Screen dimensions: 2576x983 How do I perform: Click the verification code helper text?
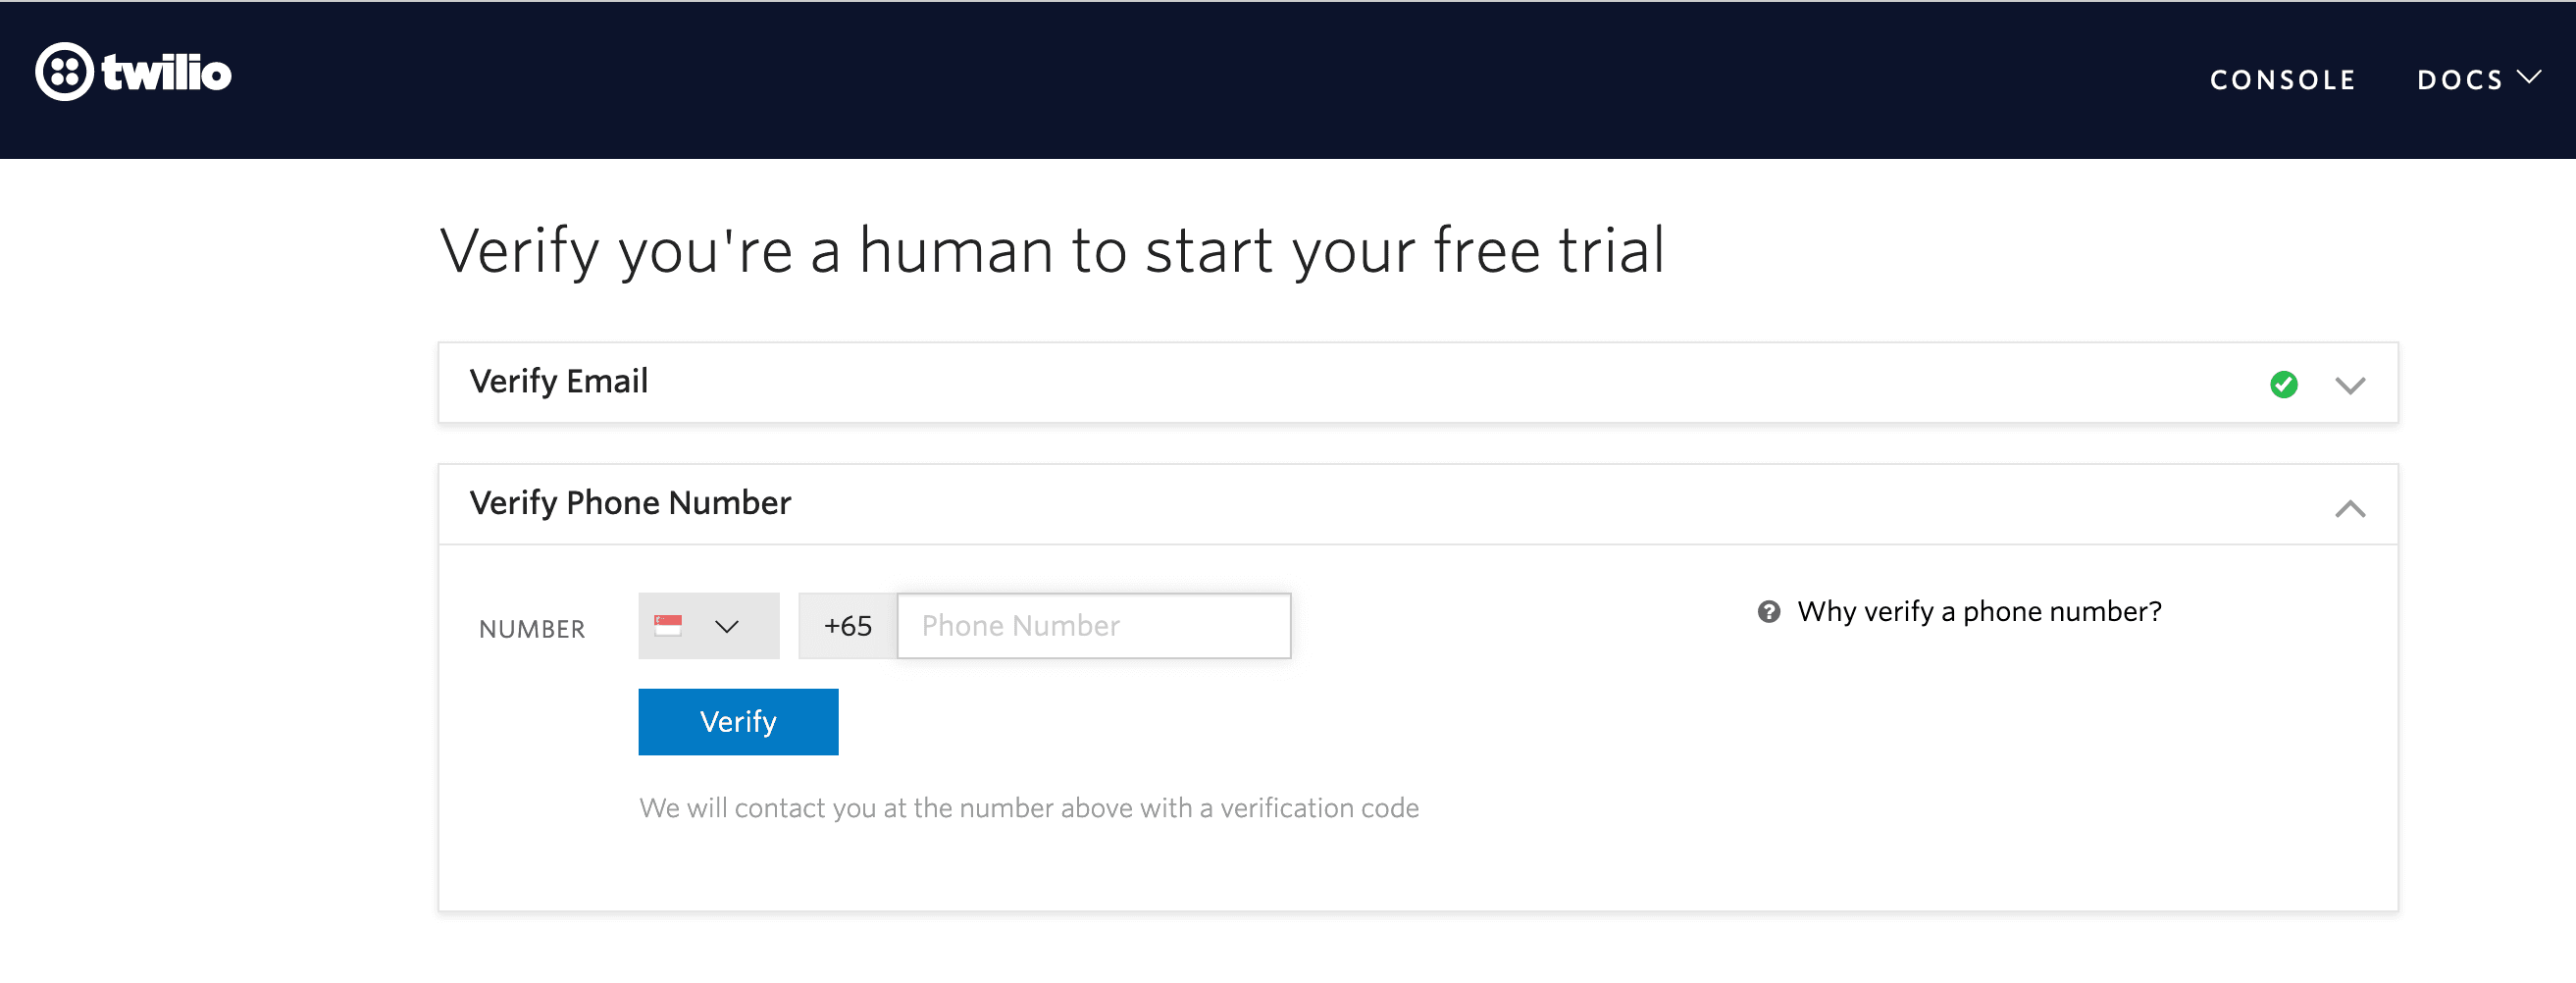(1028, 808)
